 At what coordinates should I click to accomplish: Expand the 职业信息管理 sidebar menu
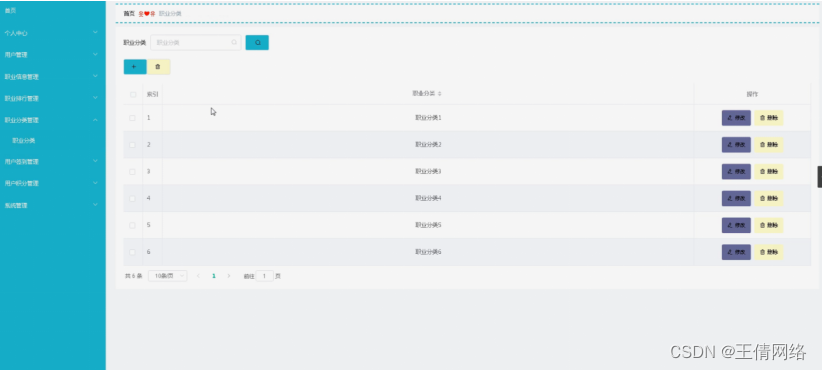(x=52, y=77)
